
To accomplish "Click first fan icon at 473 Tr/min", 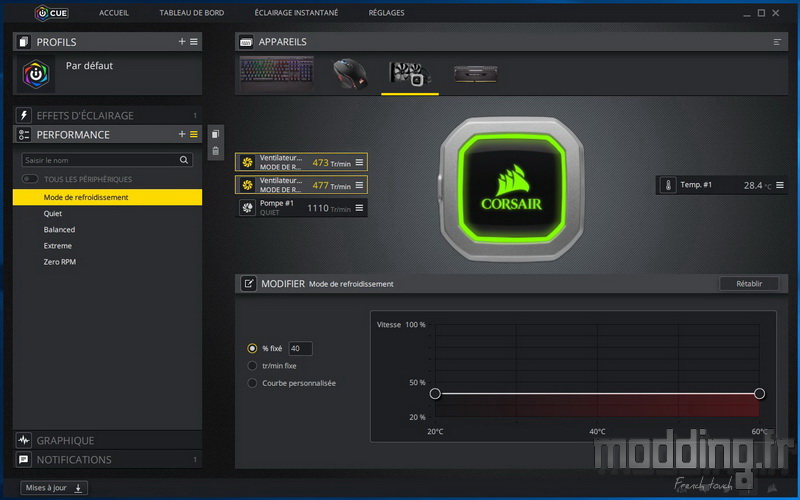I will 247,162.
